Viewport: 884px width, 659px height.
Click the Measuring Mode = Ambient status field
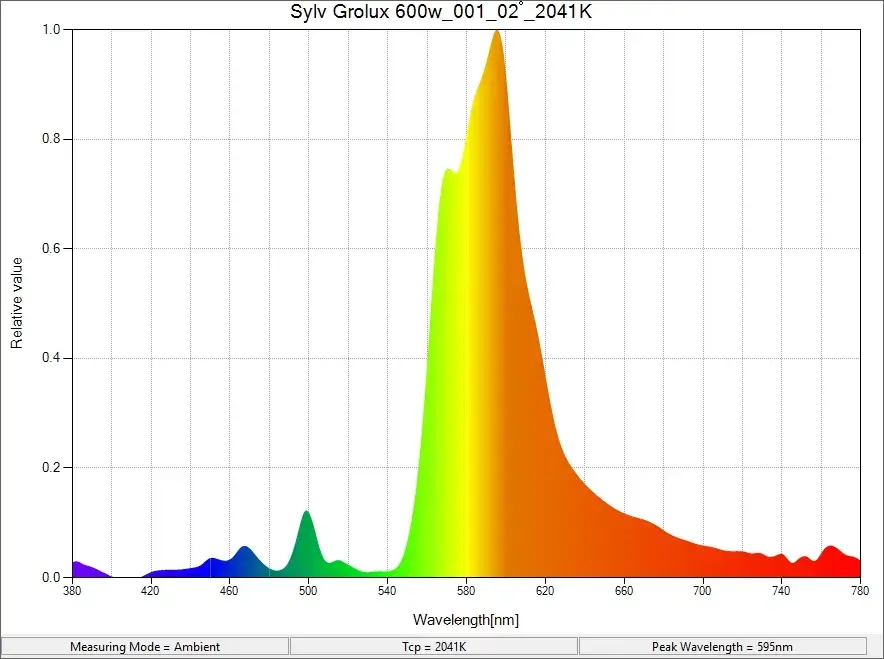tap(145, 647)
